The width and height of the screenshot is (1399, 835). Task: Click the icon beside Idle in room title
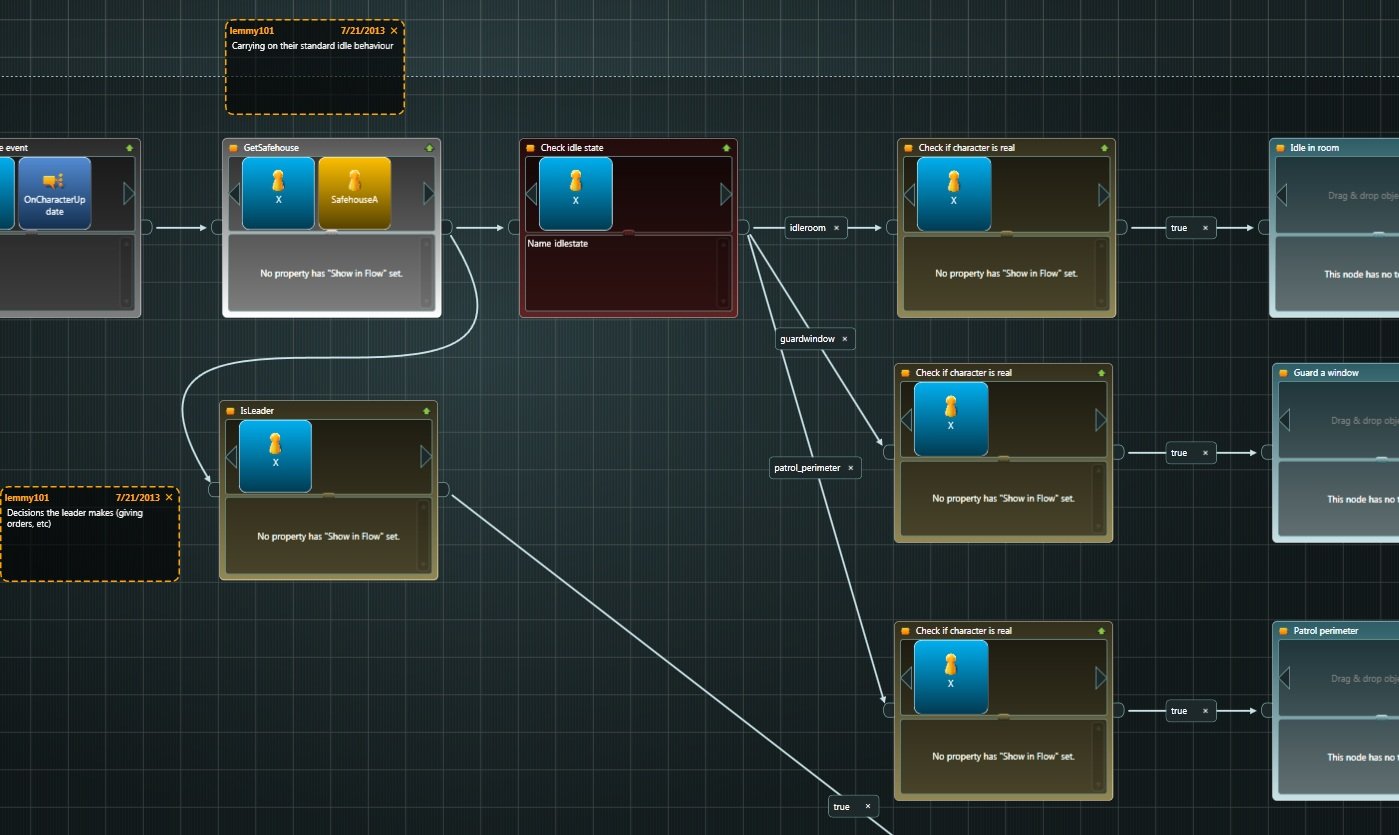coord(1281,148)
